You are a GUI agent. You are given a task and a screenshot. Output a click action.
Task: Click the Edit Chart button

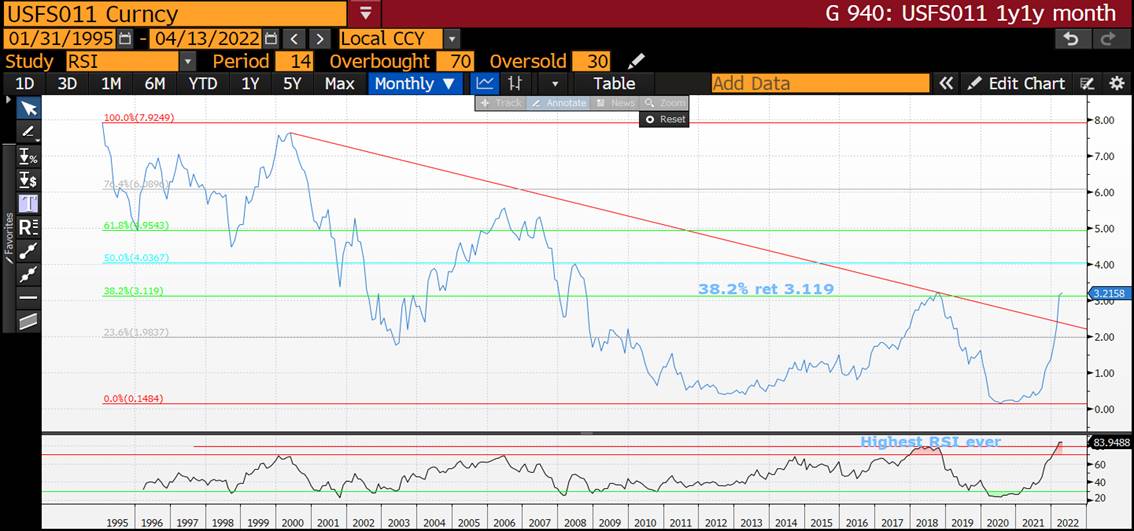pyautogui.click(x=1017, y=84)
